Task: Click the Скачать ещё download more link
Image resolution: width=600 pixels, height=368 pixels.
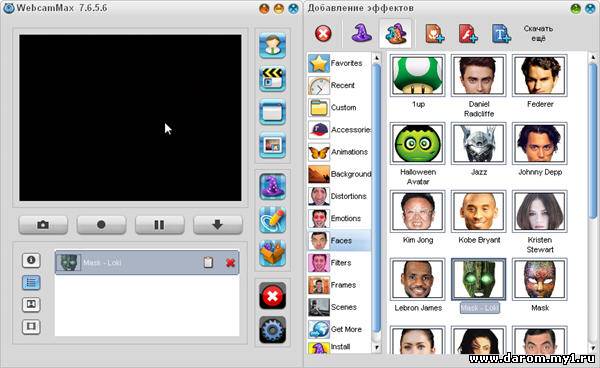Action: click(538, 34)
